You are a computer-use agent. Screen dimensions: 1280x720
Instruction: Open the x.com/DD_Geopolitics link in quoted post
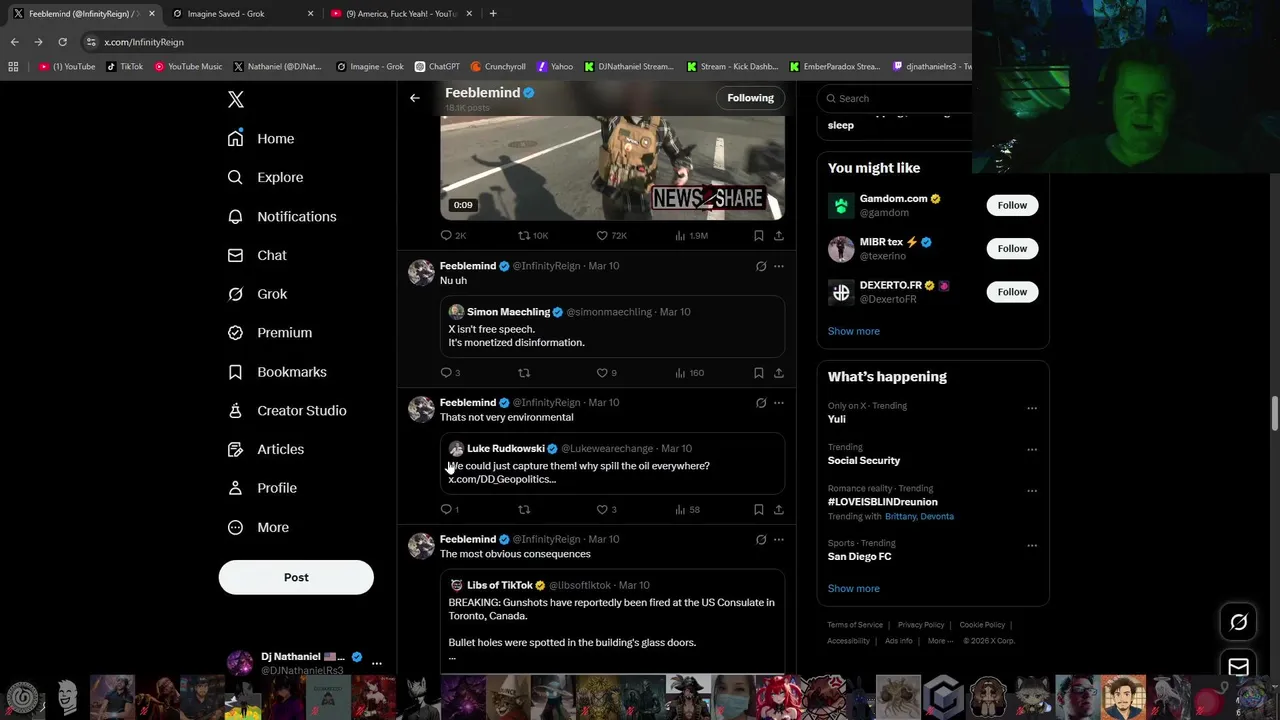pos(502,479)
